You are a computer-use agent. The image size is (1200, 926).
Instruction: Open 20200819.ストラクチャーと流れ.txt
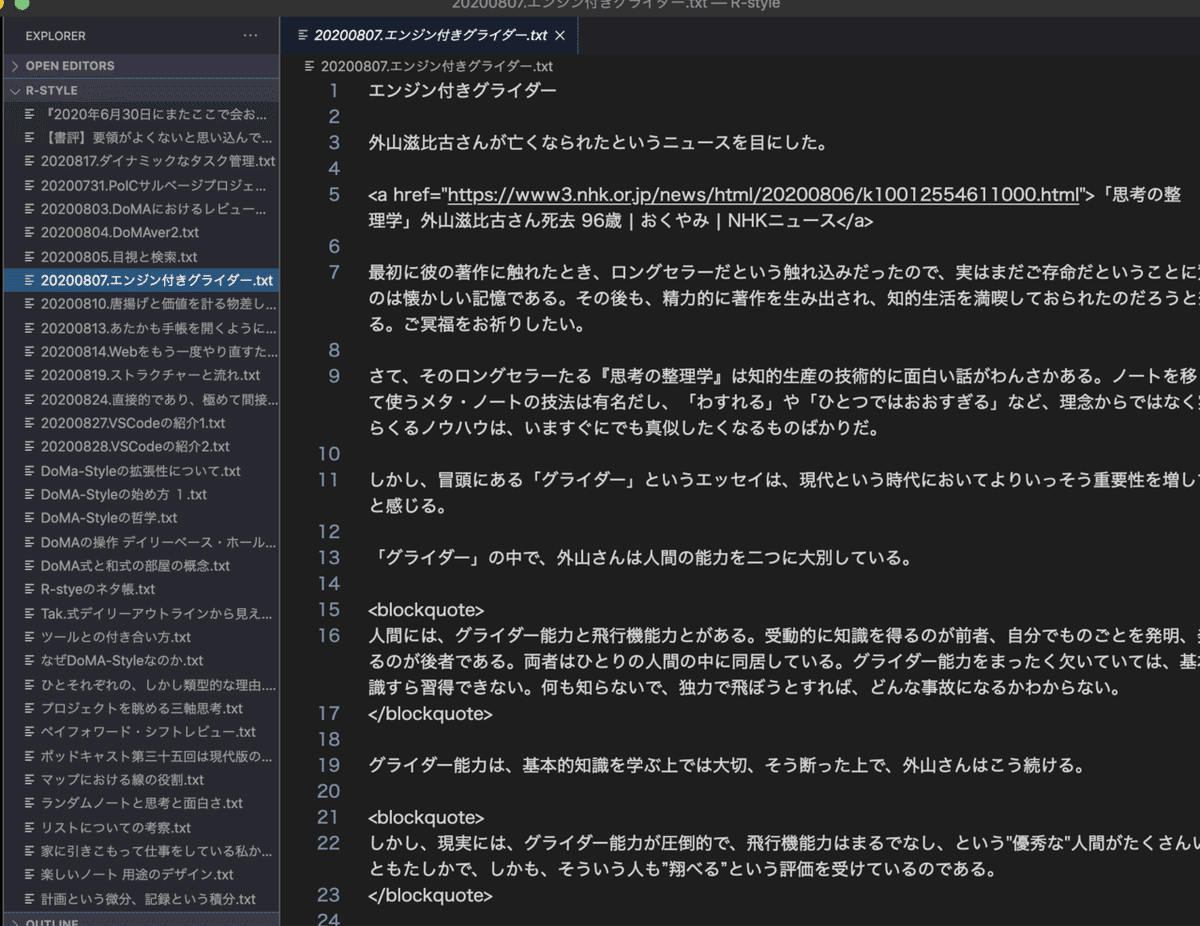[141, 376]
